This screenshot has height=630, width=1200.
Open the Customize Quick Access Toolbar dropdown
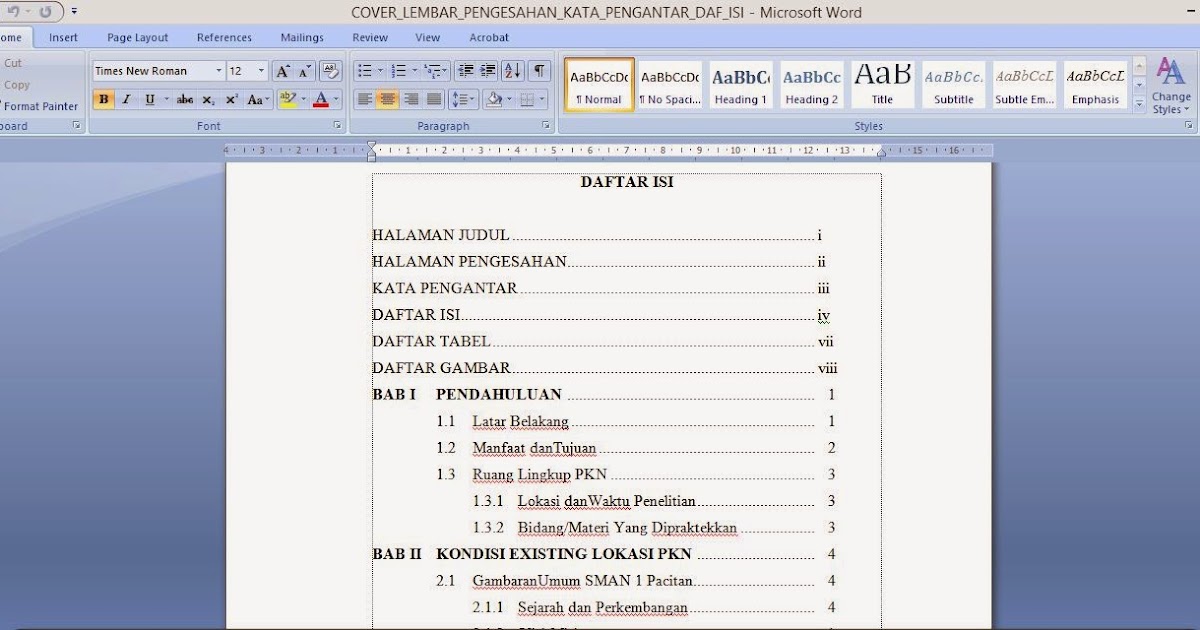click(74, 13)
